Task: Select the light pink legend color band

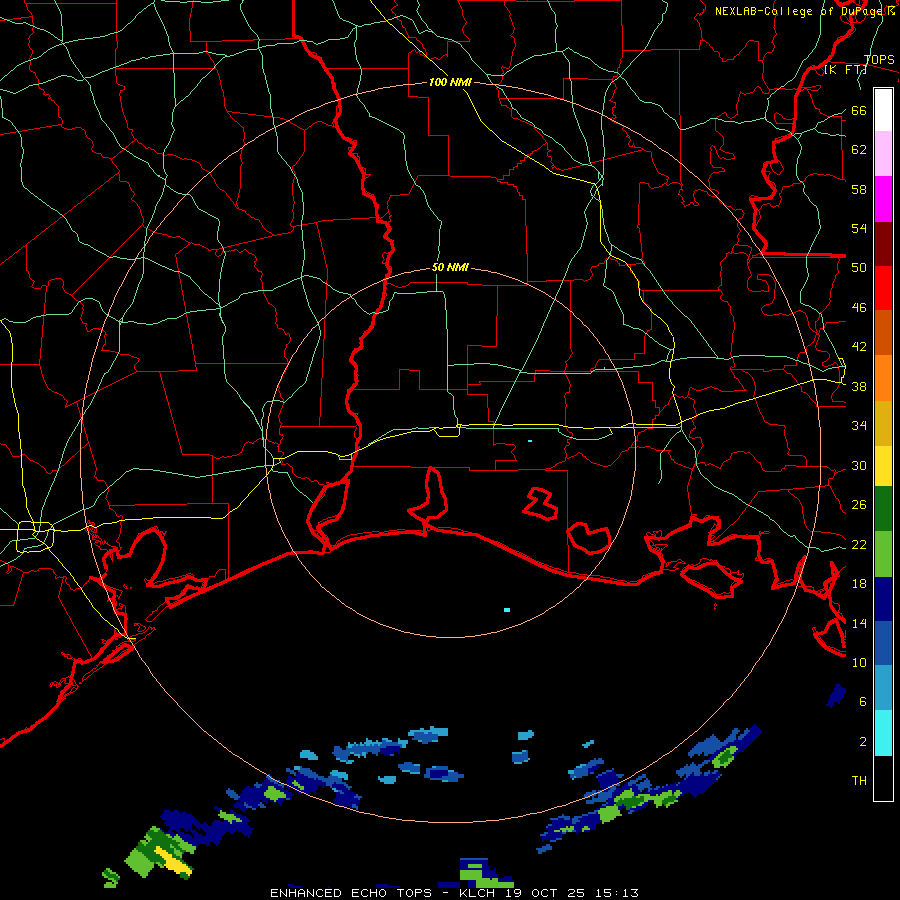Action: point(883,154)
